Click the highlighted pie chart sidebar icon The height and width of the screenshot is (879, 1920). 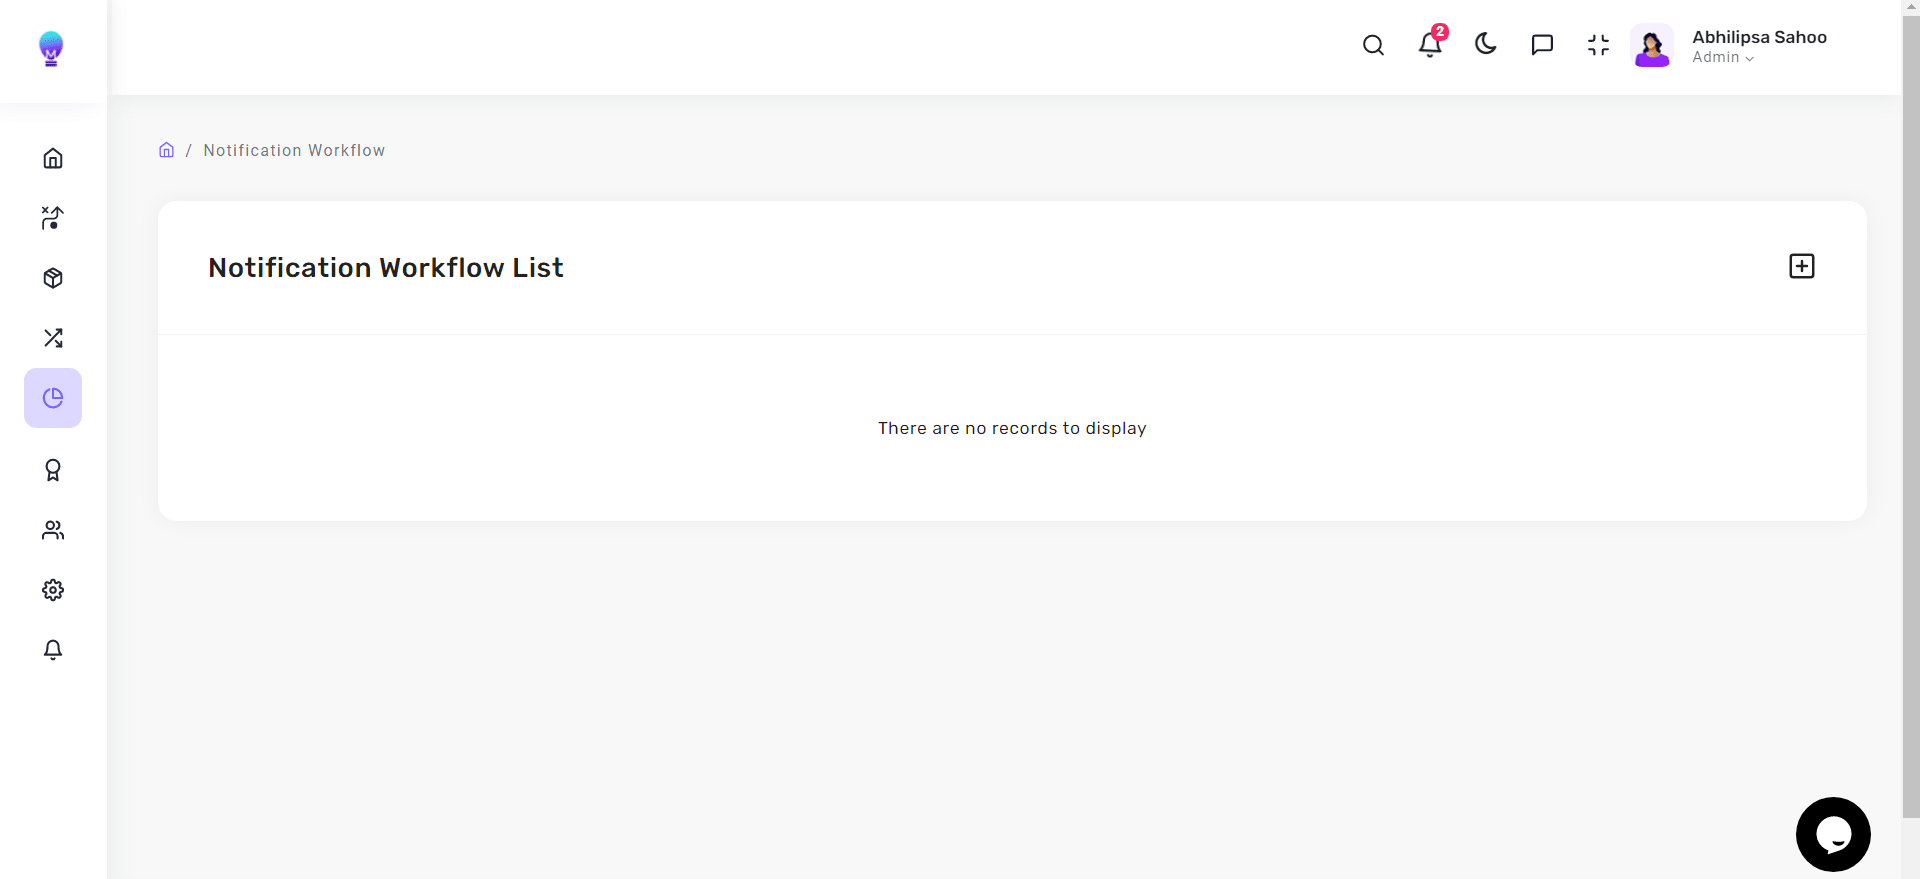coord(52,397)
